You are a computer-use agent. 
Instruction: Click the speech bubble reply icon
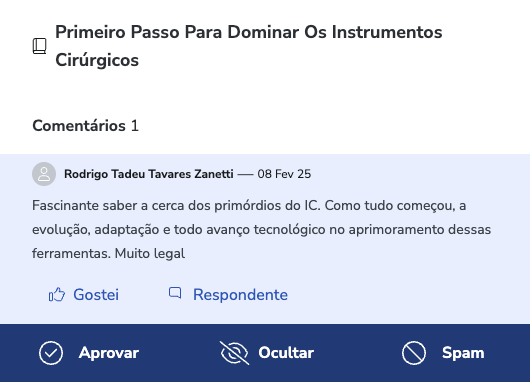click(x=175, y=293)
